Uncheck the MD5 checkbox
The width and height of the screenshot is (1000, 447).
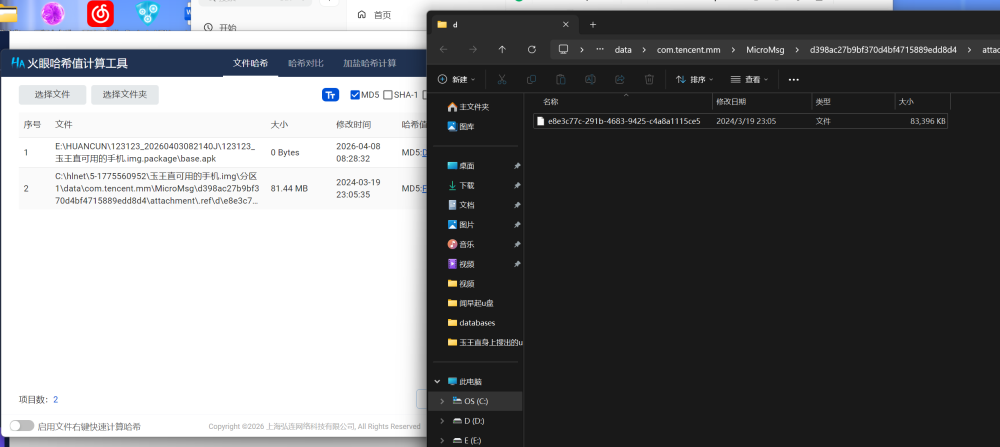click(355, 95)
